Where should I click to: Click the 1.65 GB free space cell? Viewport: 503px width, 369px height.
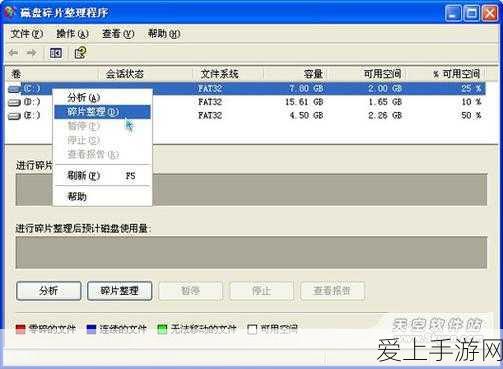(x=385, y=102)
